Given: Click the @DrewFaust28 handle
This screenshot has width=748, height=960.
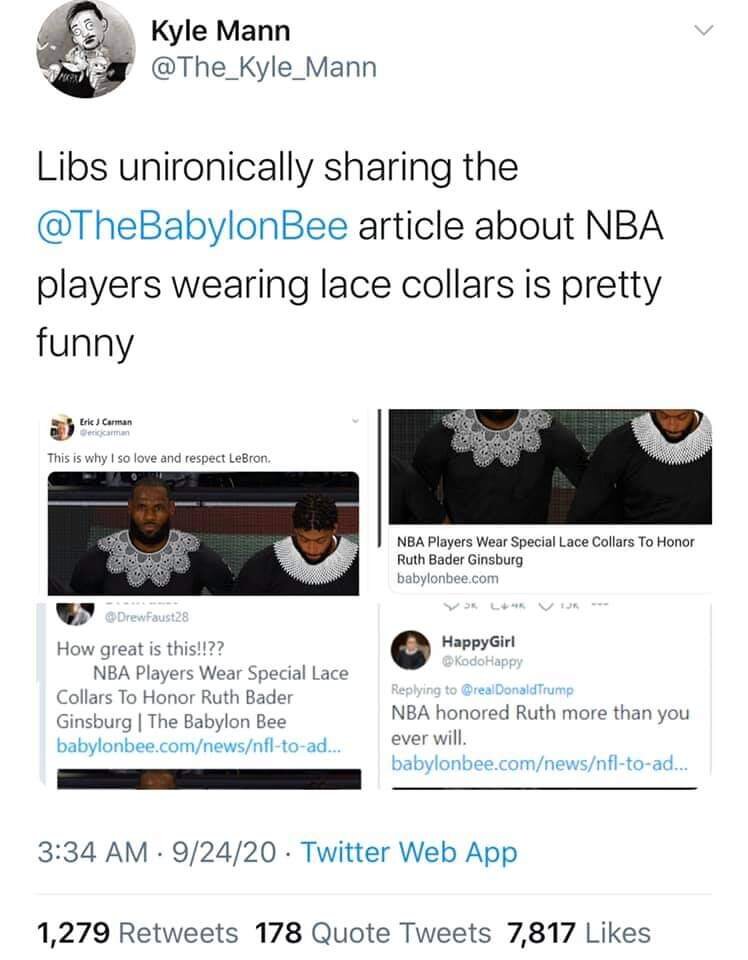Looking at the screenshot, I should click(x=147, y=617).
